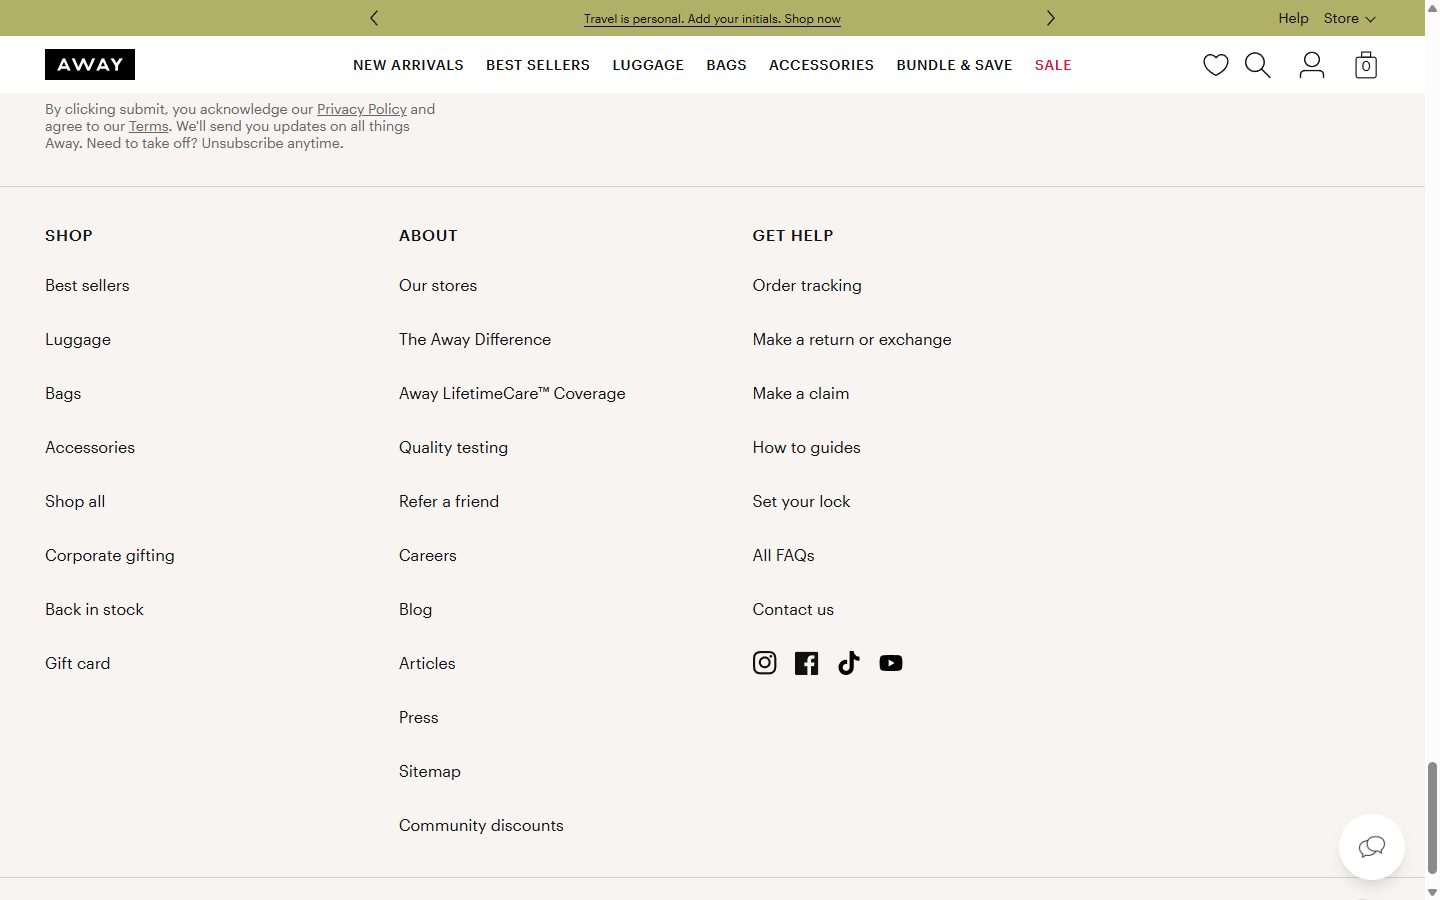
Task: Open the Gift card link
Action: click(78, 663)
